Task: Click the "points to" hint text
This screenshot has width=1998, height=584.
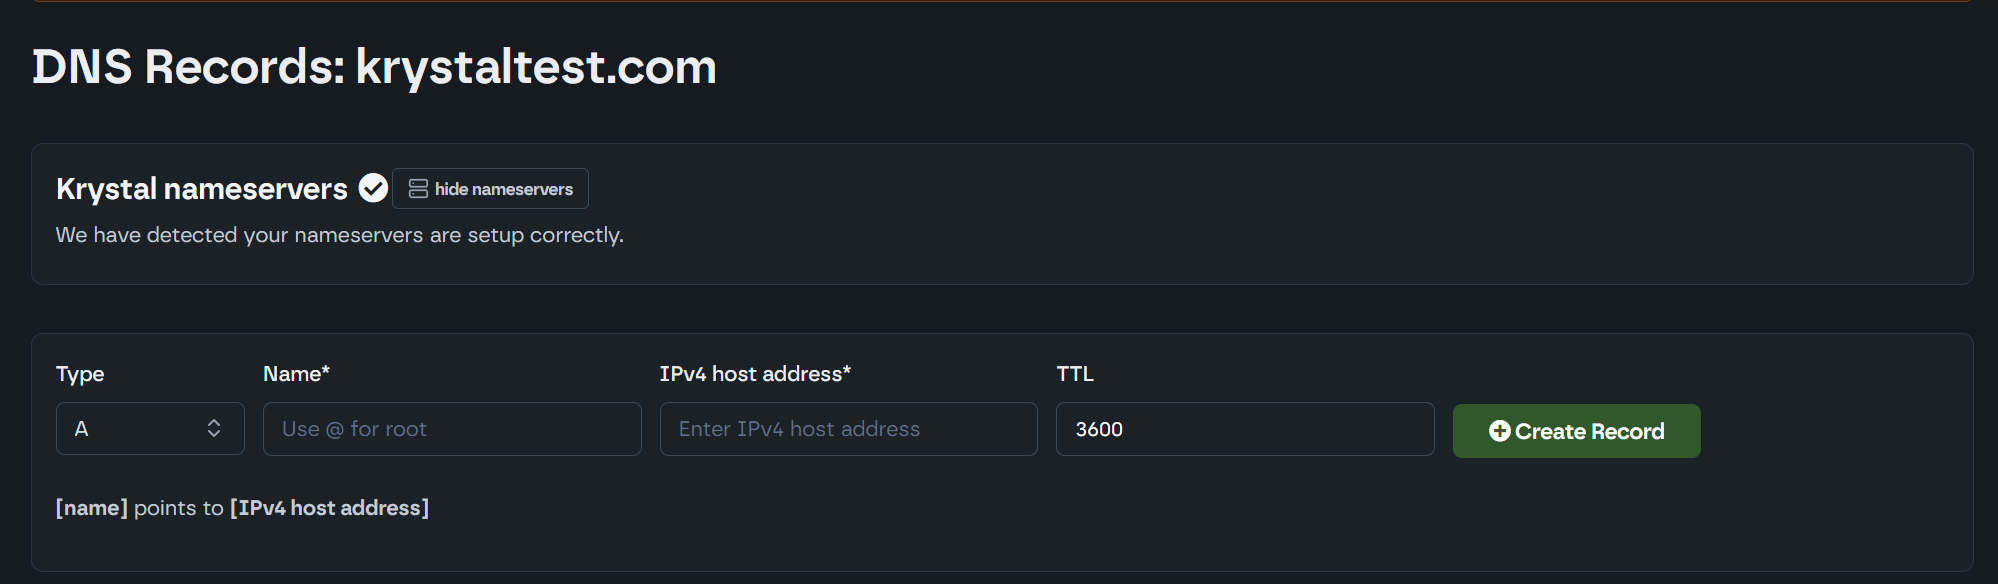Action: click(x=178, y=508)
